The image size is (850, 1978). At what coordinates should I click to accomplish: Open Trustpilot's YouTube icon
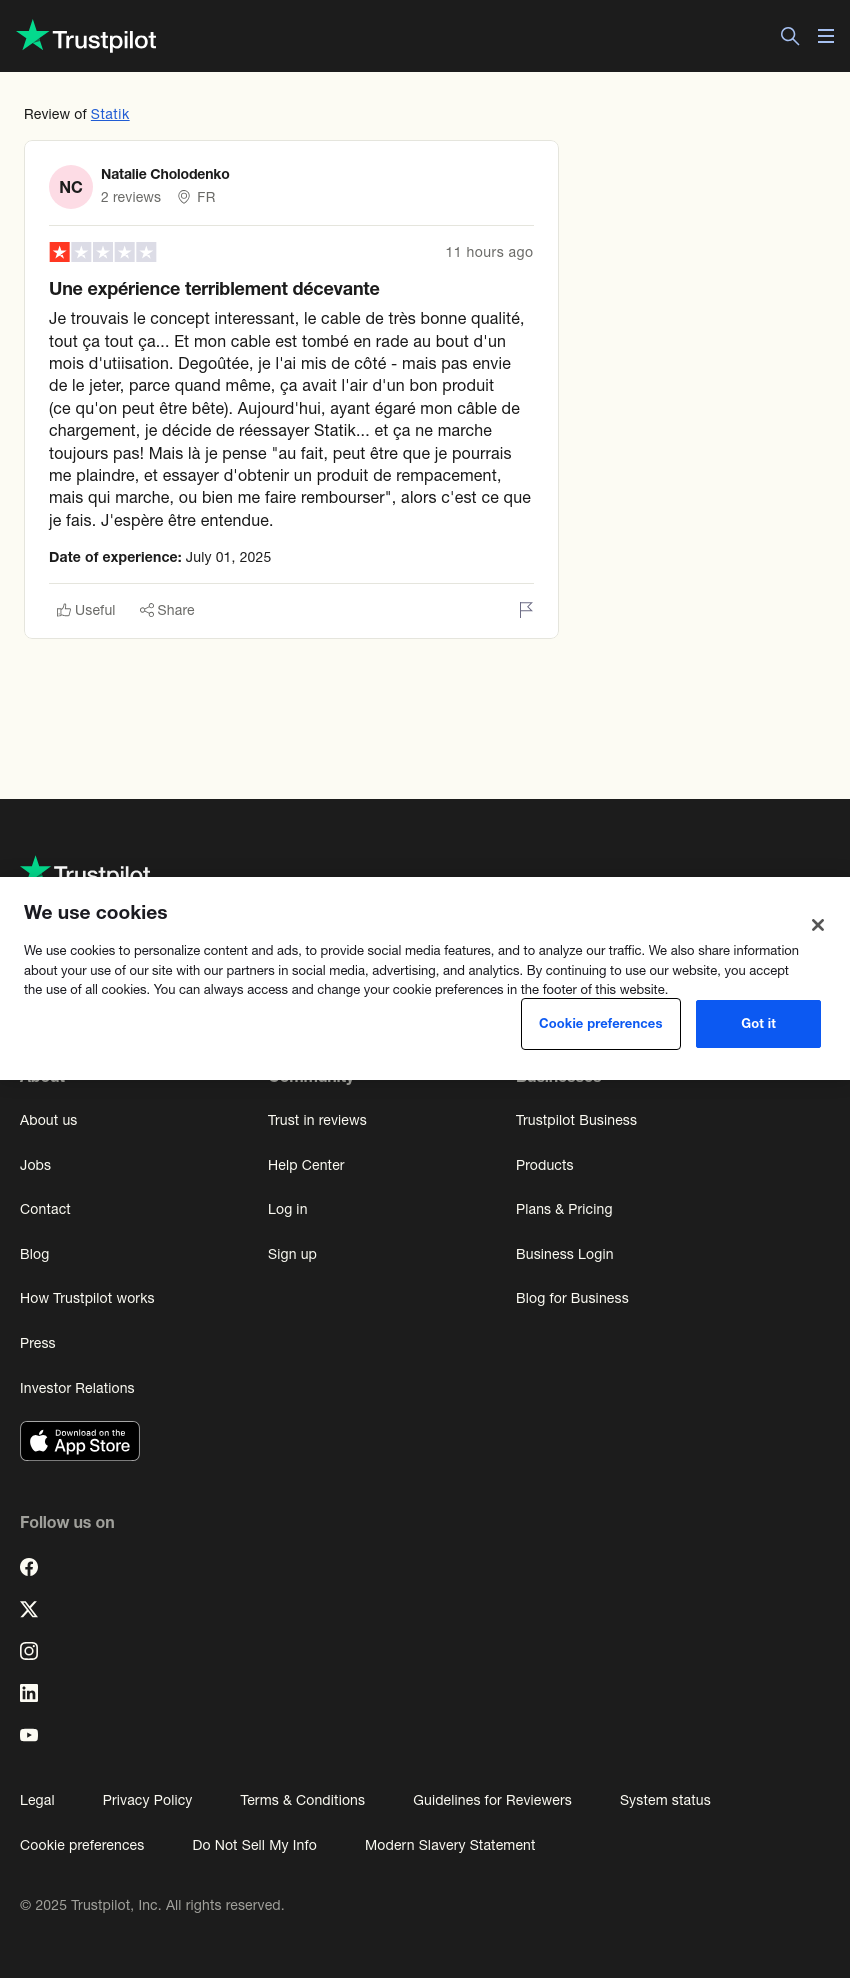pyautogui.click(x=29, y=1735)
